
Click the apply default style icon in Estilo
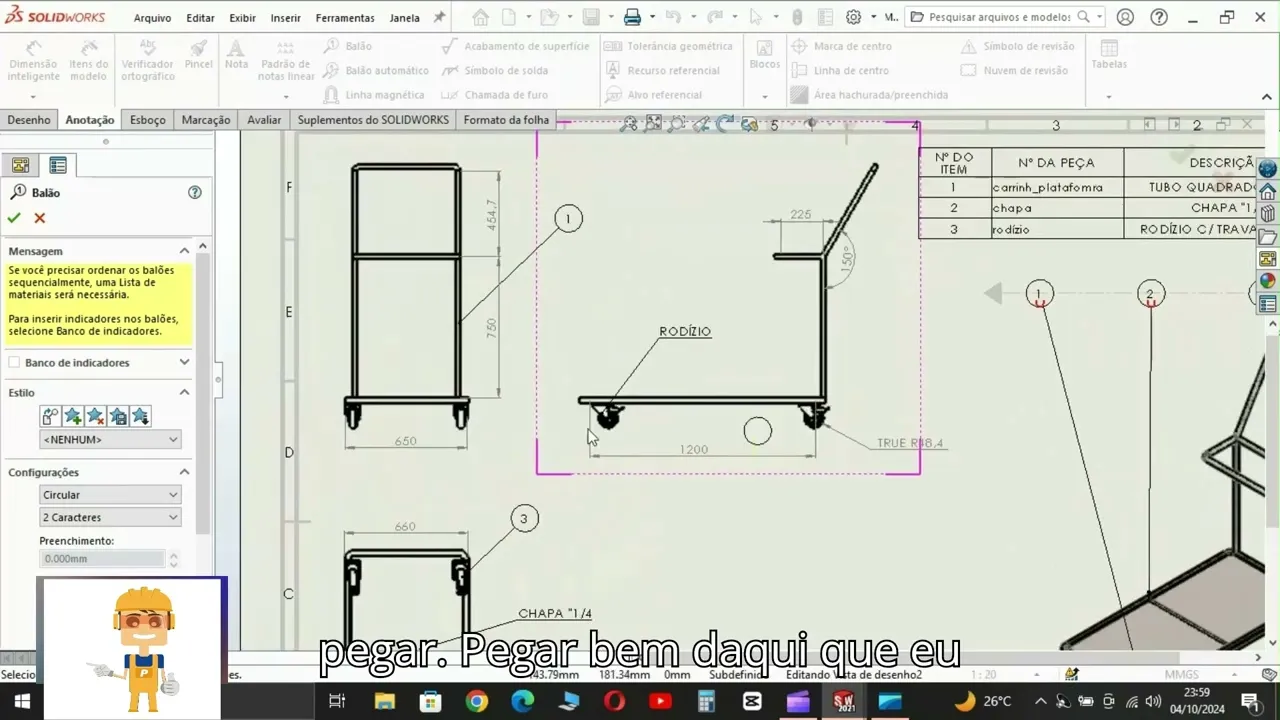[51, 416]
